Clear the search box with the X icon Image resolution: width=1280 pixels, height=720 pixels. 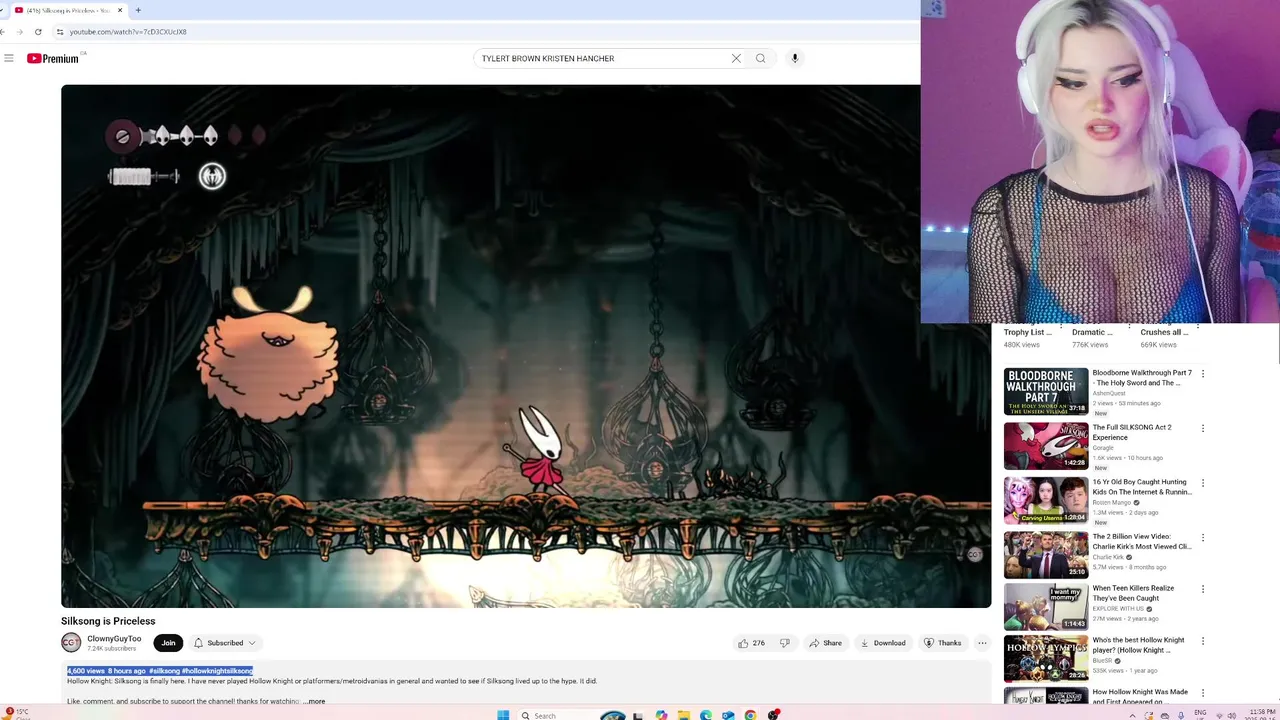[x=736, y=58]
